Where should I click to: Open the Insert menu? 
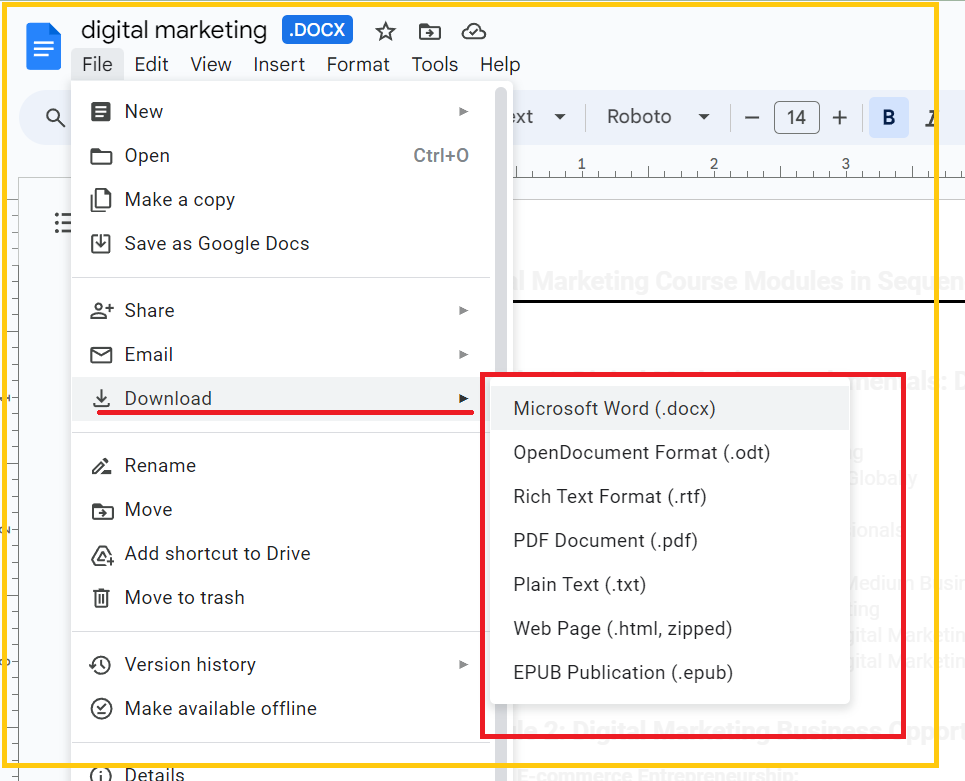(279, 64)
